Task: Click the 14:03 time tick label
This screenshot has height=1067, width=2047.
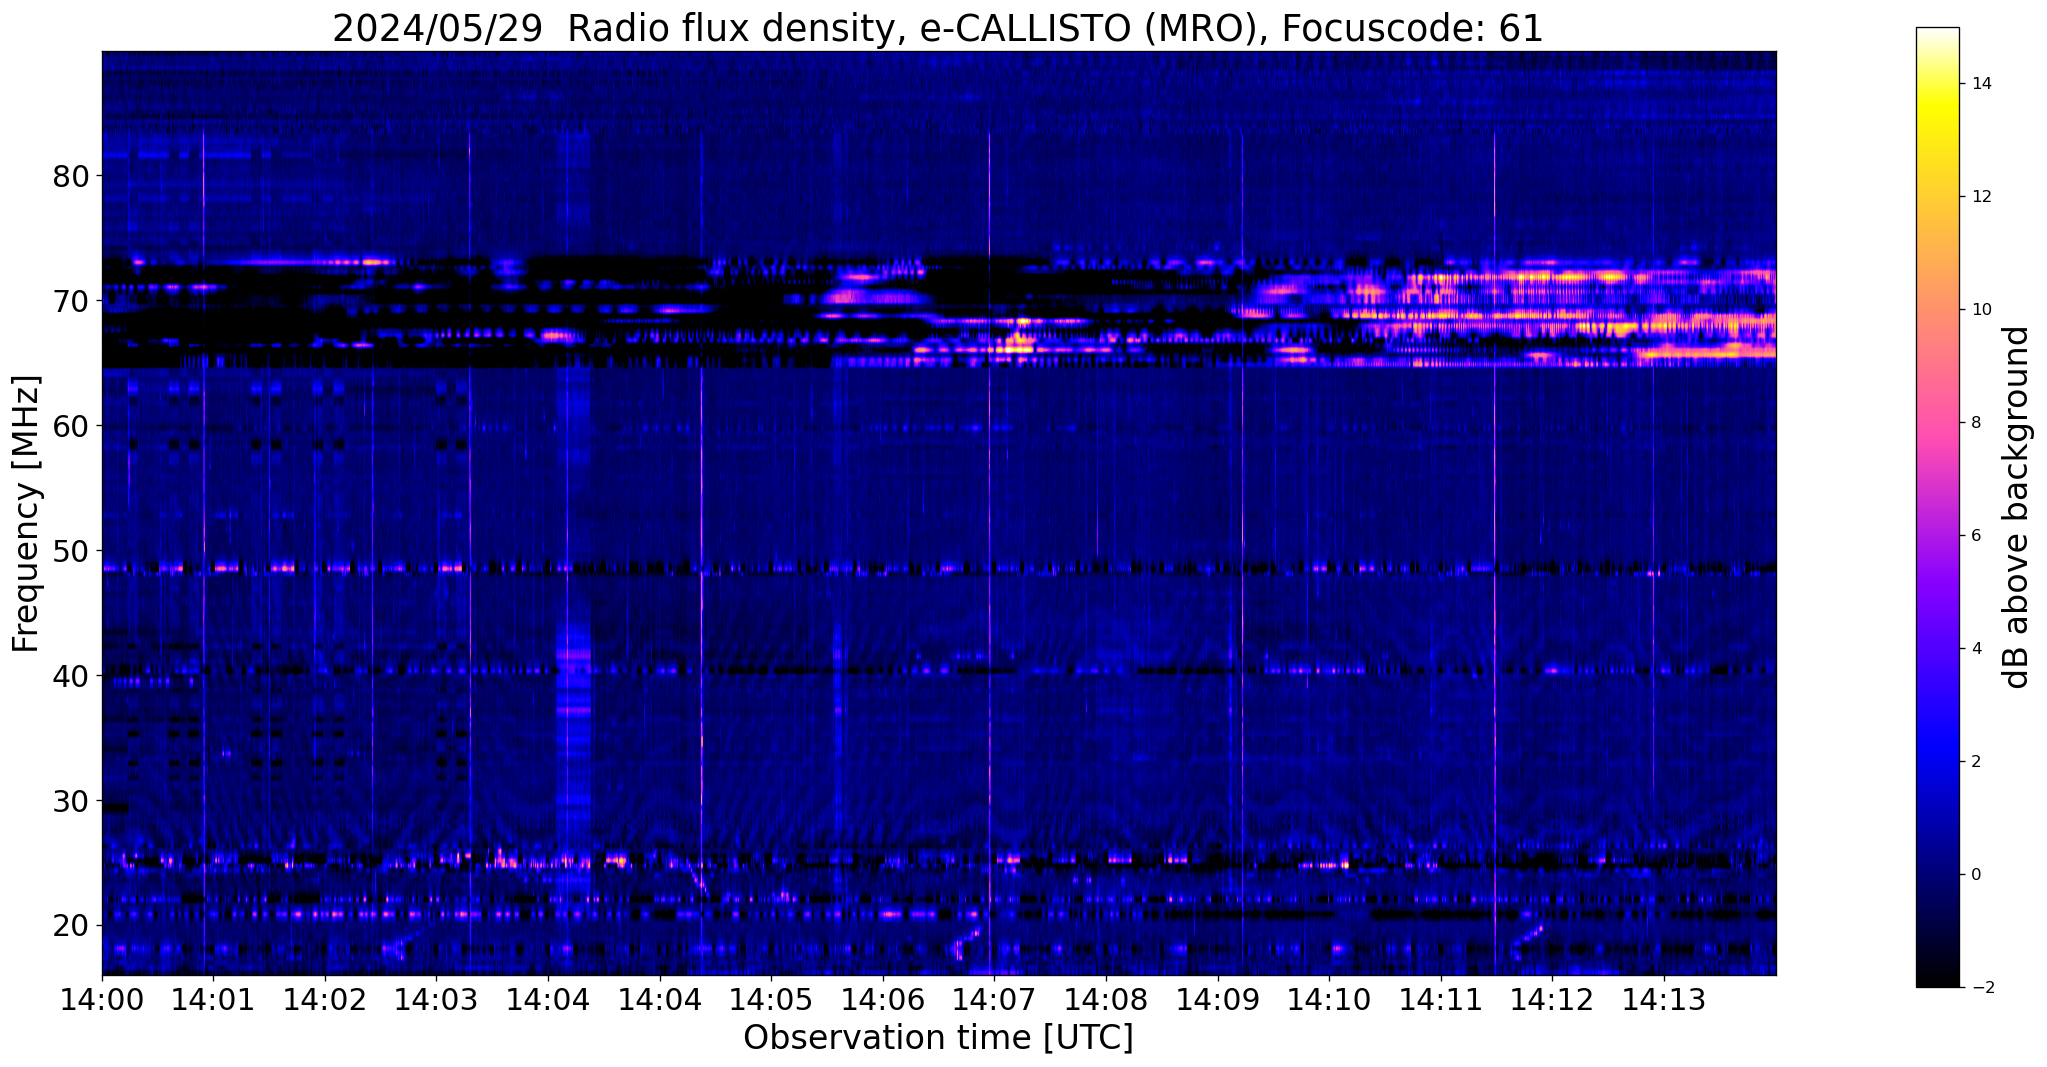Action: (436, 999)
